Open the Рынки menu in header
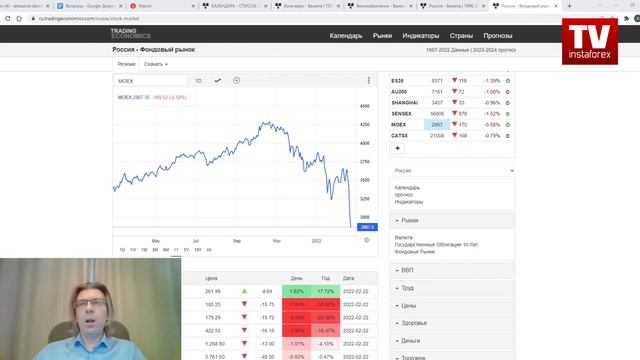The height and width of the screenshot is (360, 640). tap(382, 36)
